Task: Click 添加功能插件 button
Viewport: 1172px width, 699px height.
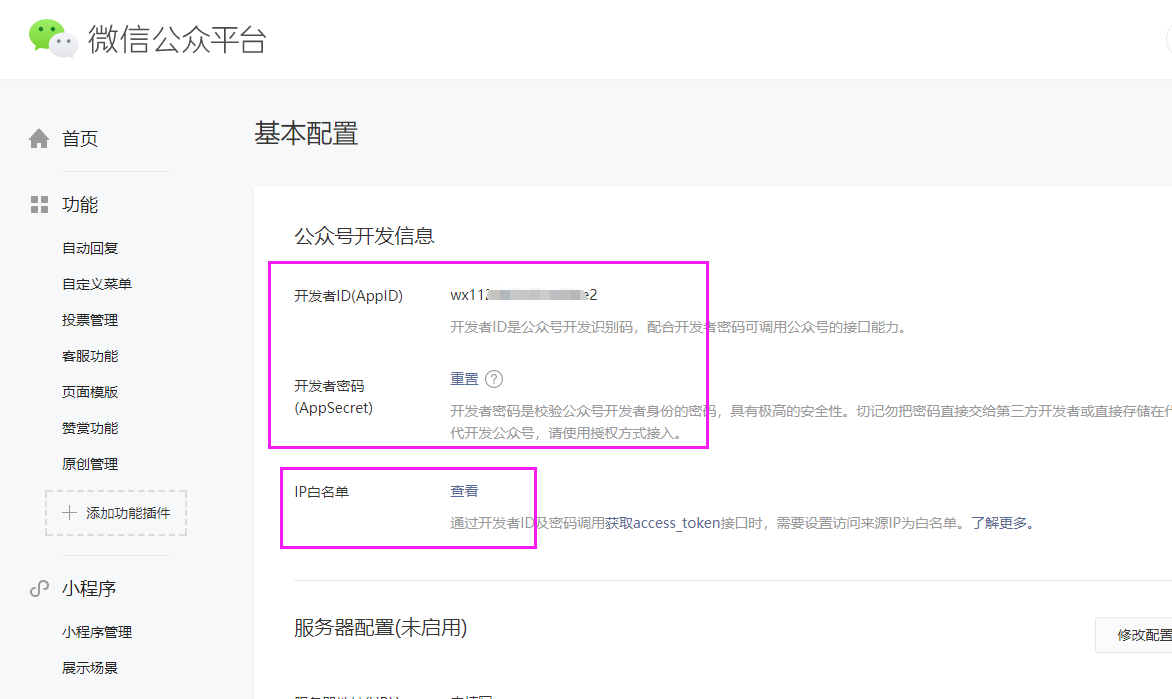Action: (x=116, y=513)
